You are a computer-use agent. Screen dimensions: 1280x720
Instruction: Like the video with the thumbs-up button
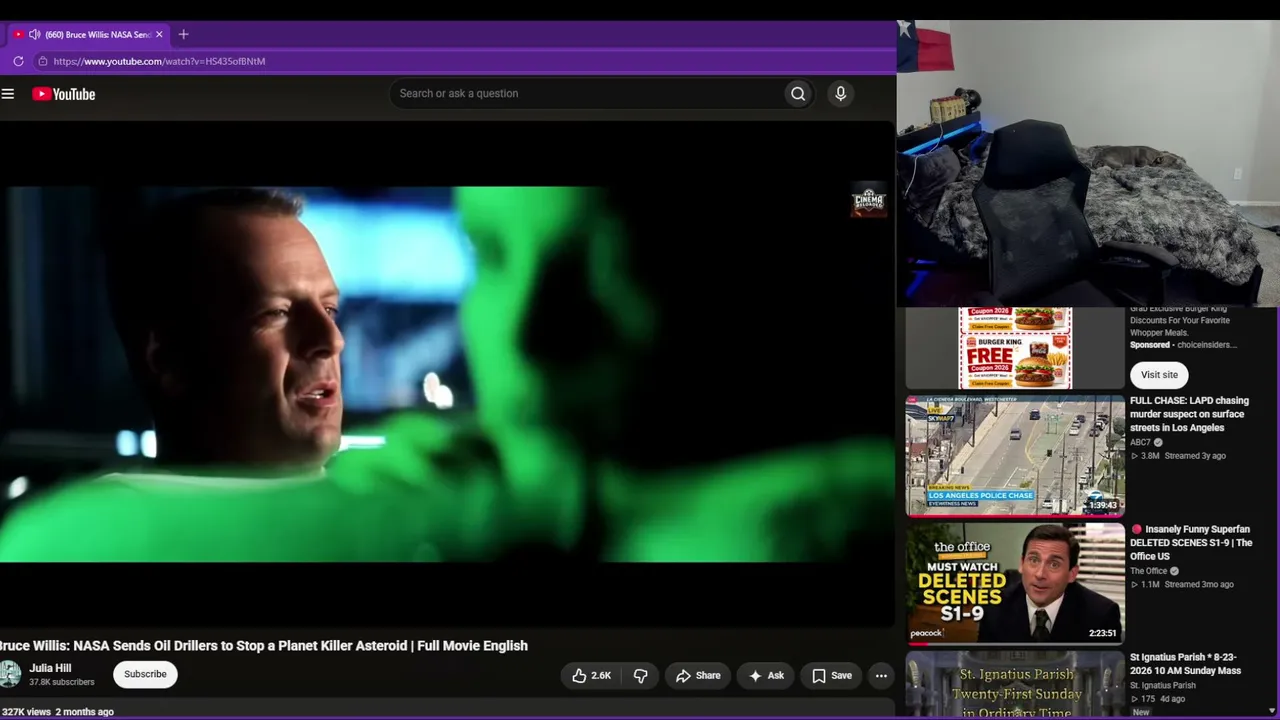(x=591, y=676)
